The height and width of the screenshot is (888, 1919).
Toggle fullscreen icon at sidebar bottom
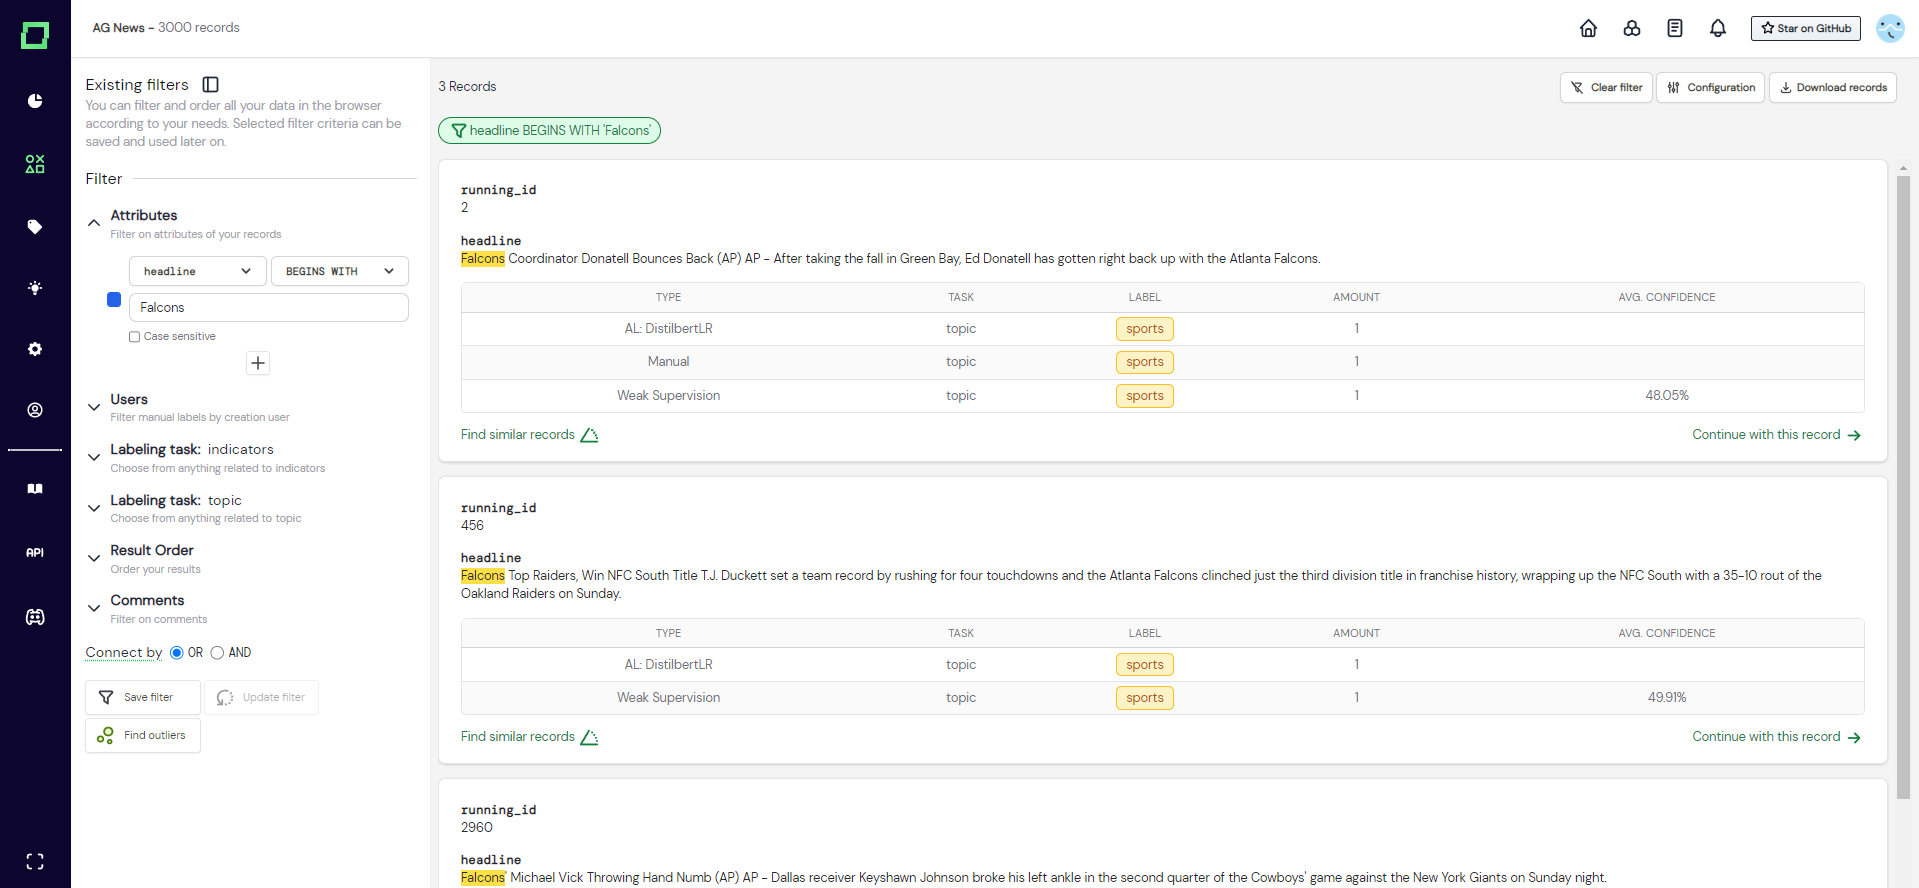[35, 861]
